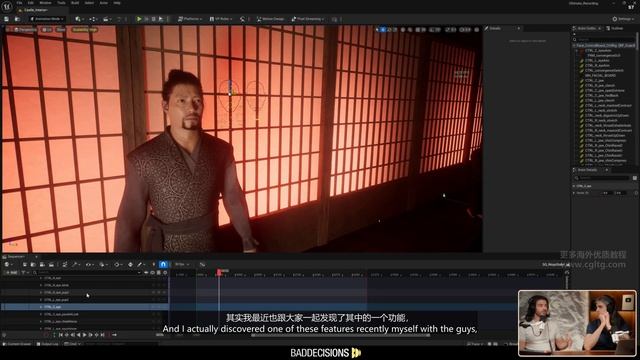640x360 pixels.
Task: Click the stop simulation icon
Action: (153, 19)
